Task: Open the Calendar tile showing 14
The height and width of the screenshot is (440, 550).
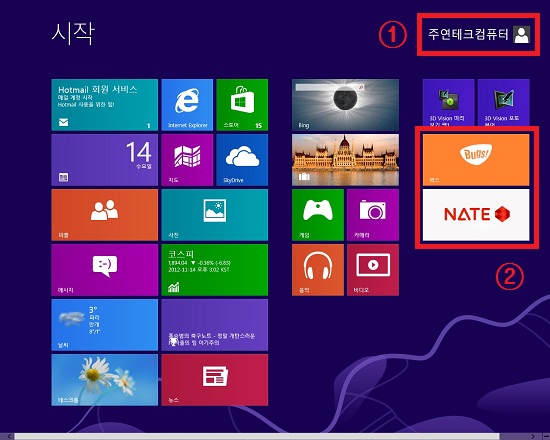Action: click(x=105, y=160)
